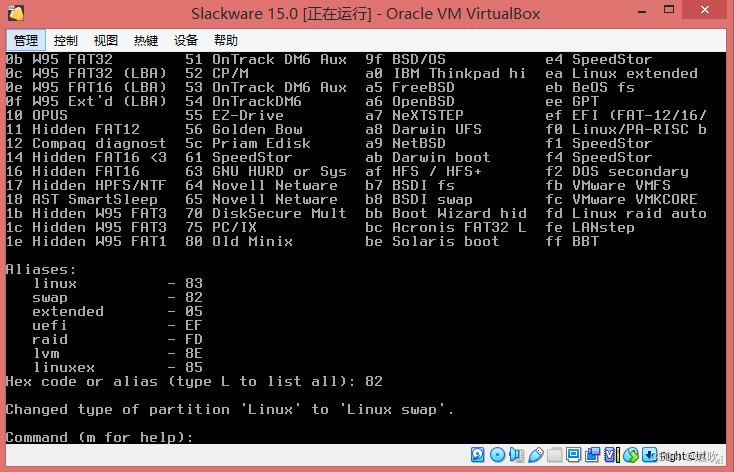
Task: Open the 控制 menu
Action: (66, 40)
